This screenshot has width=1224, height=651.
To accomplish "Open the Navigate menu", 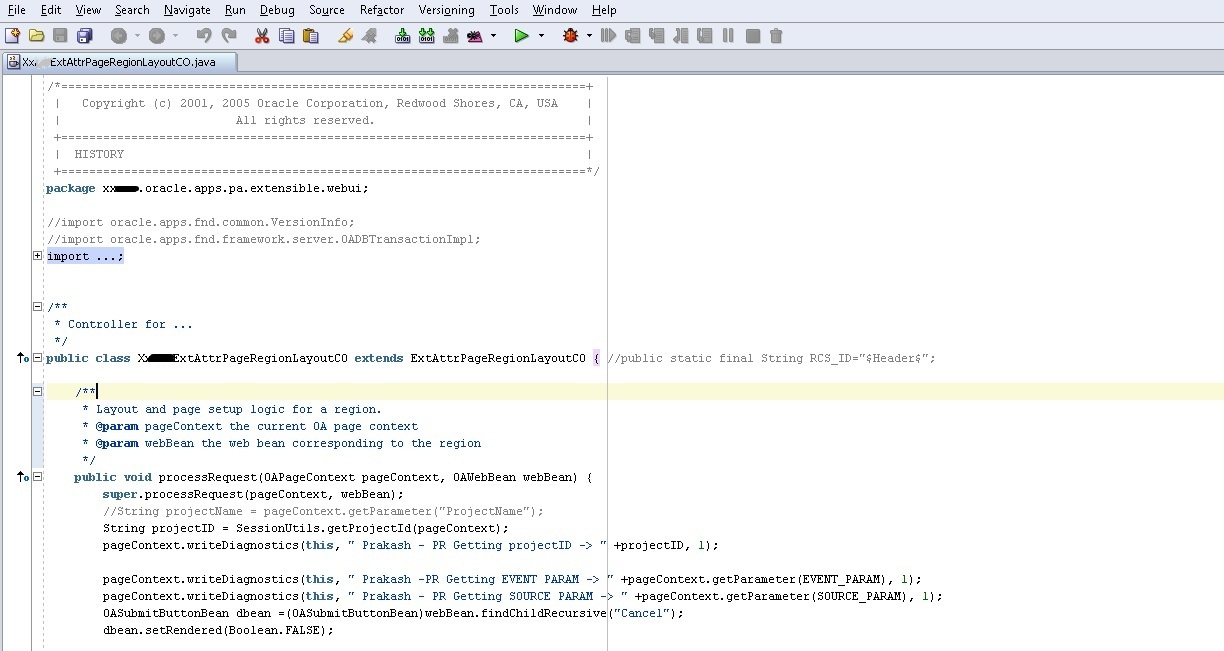I will point(187,10).
